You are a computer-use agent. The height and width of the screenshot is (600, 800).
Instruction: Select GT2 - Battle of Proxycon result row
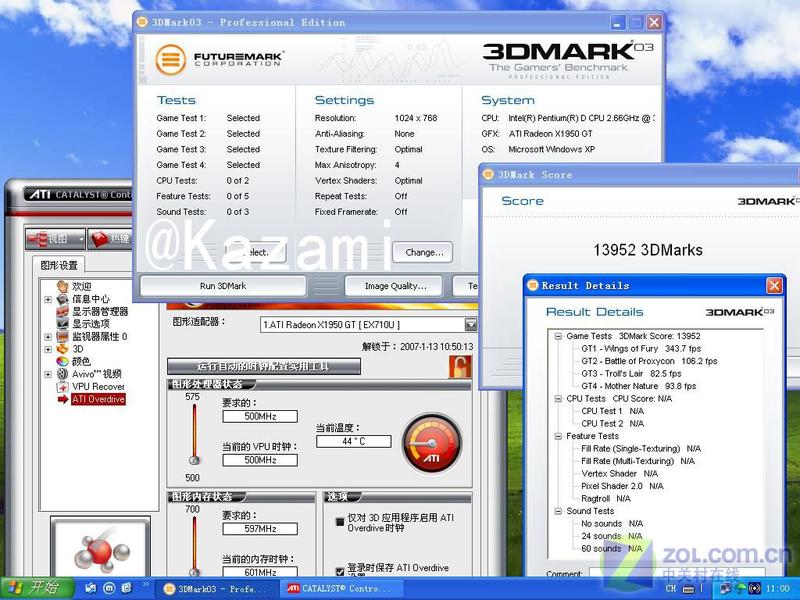[649, 361]
